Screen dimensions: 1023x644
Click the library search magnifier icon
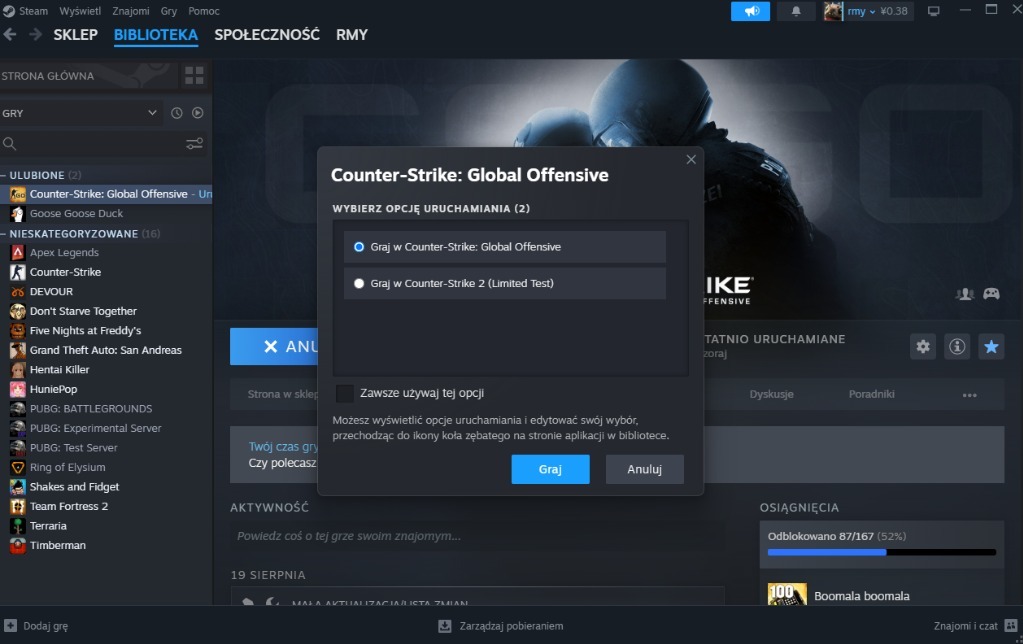coord(9,144)
